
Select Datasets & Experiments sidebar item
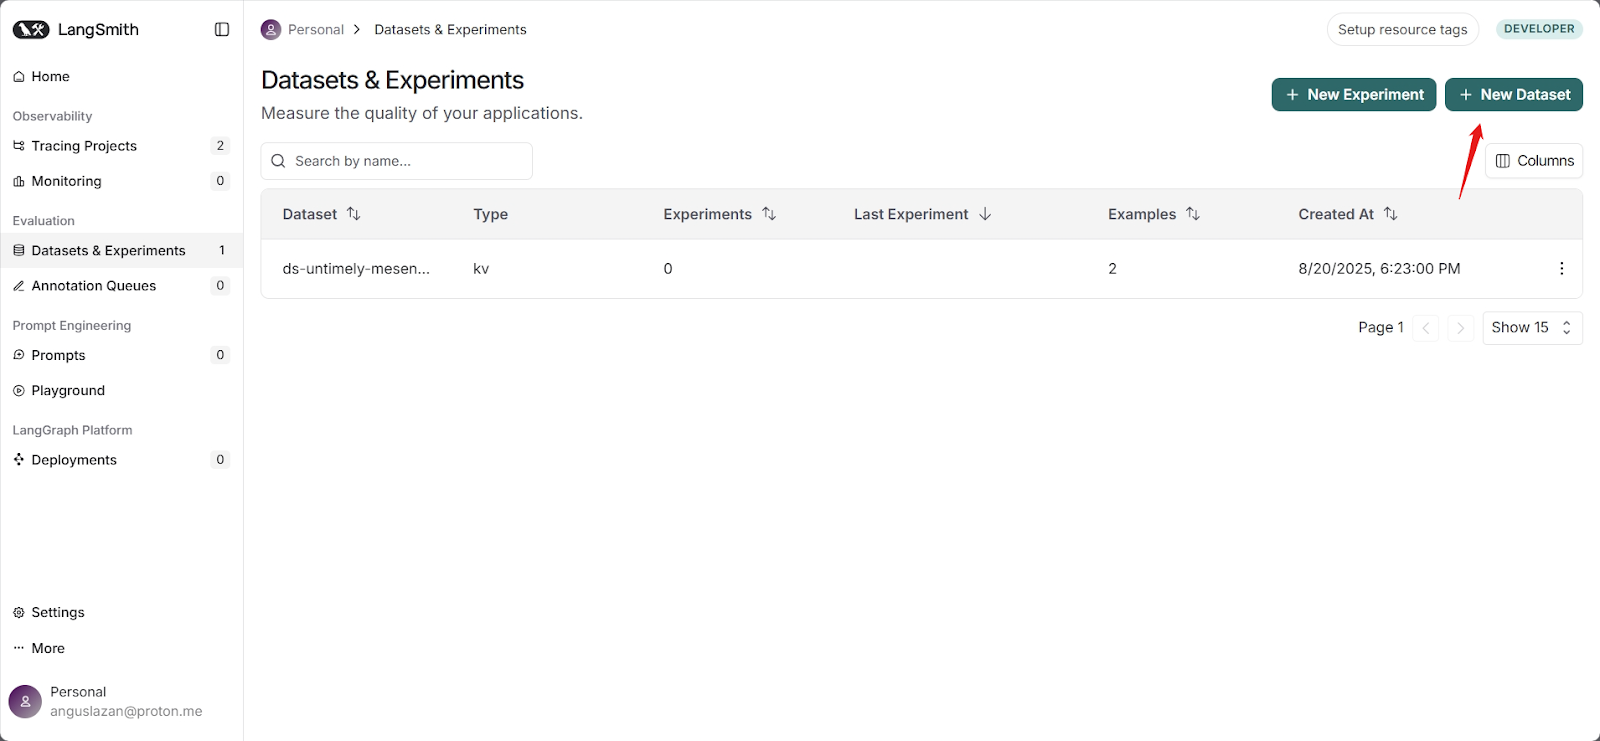[x=121, y=251]
